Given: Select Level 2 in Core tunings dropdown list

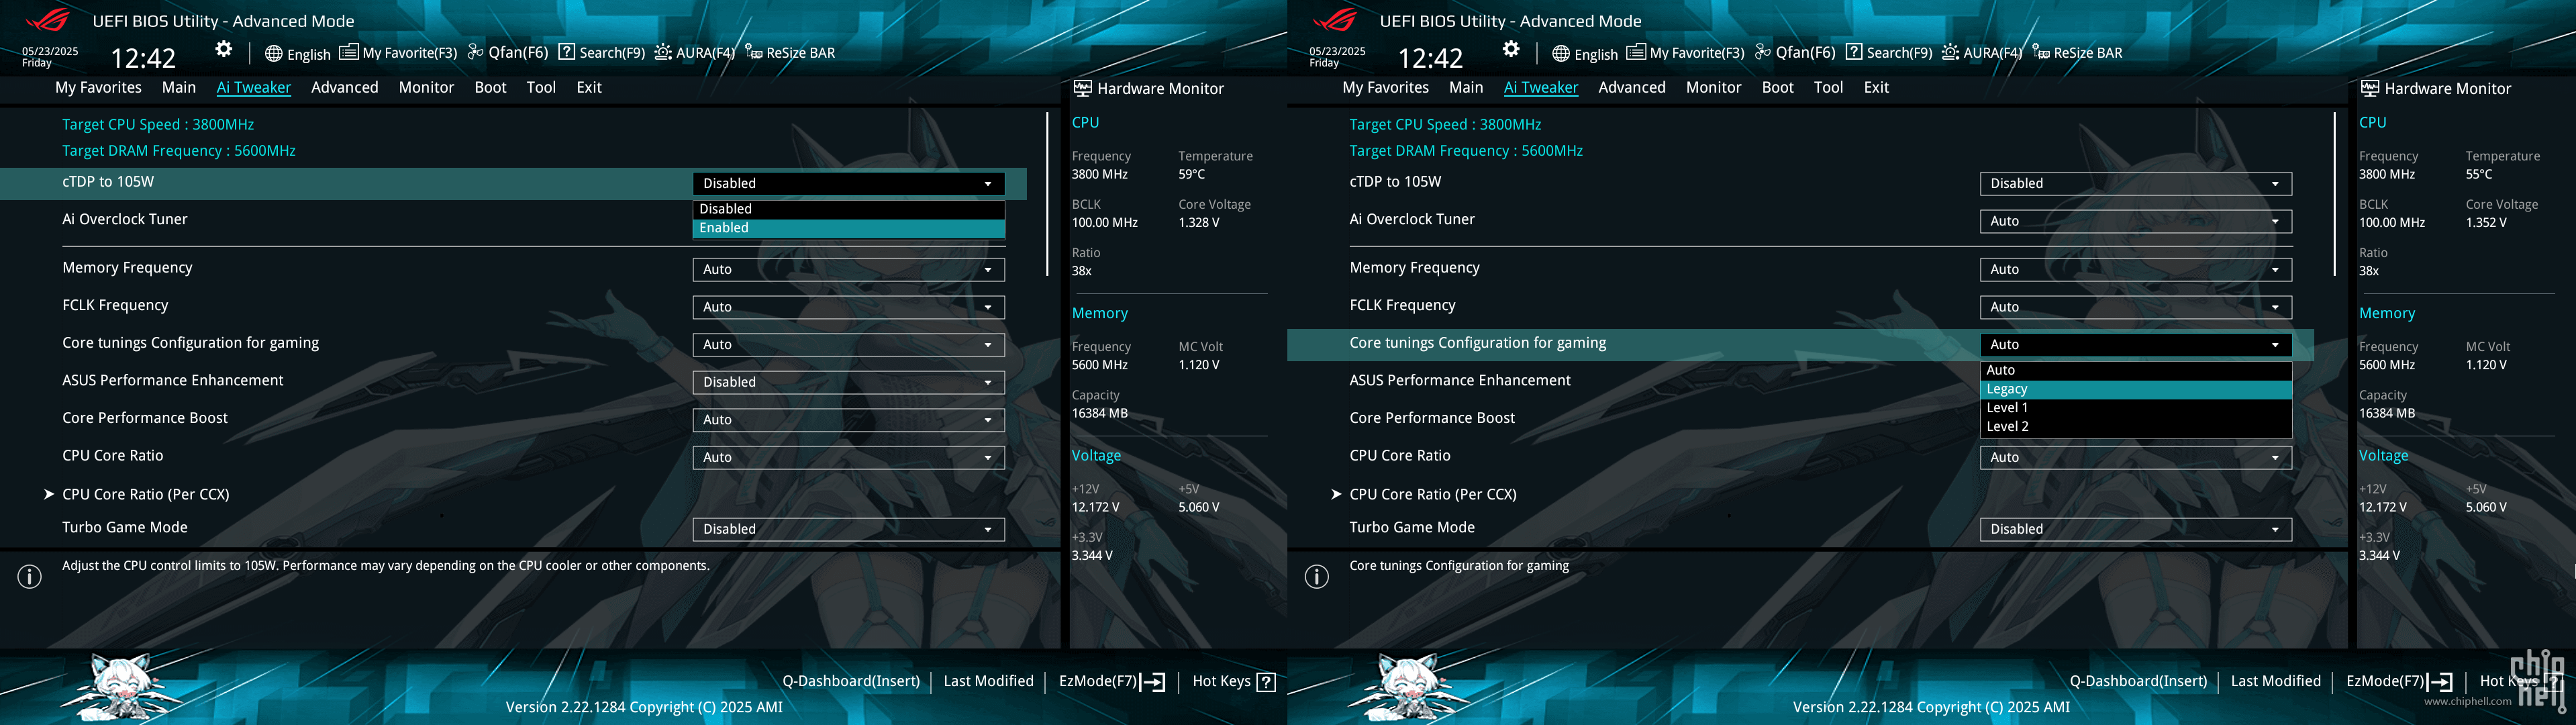Looking at the screenshot, I should [x=2135, y=426].
